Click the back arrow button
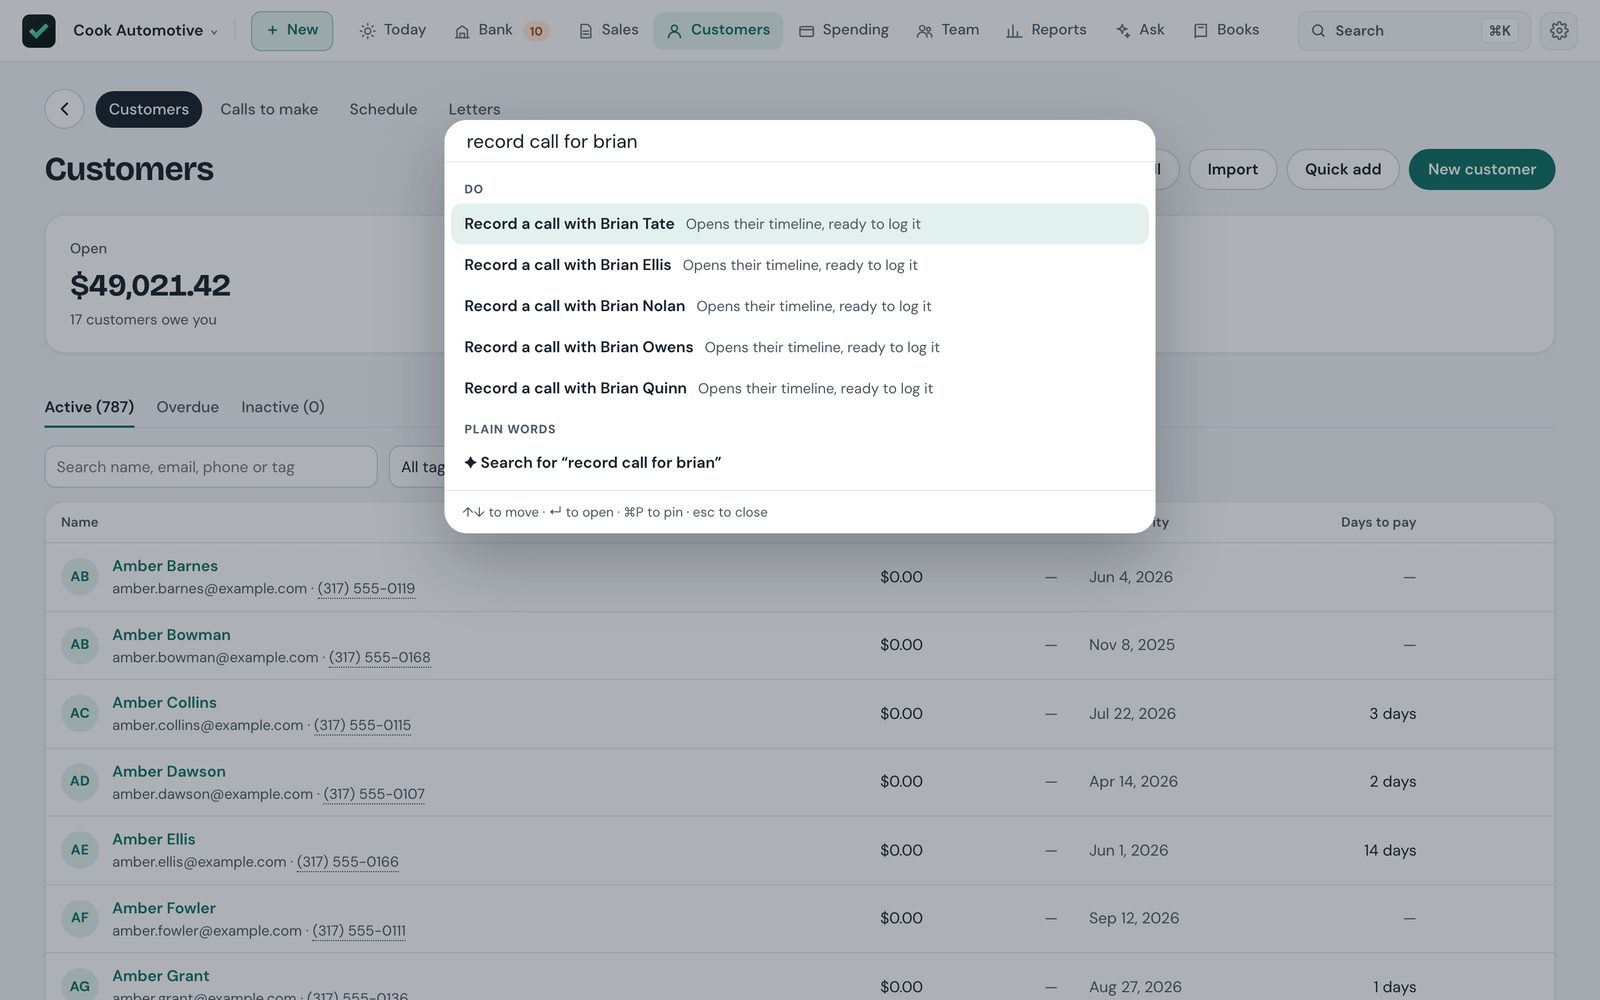 [x=64, y=109]
